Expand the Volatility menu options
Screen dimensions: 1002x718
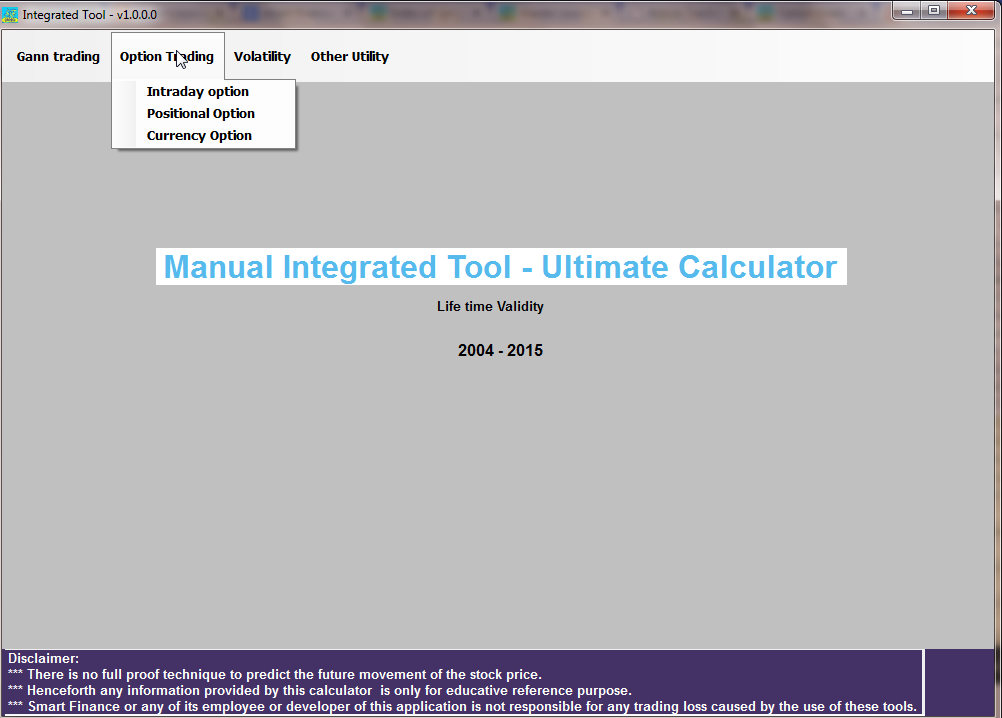262,56
